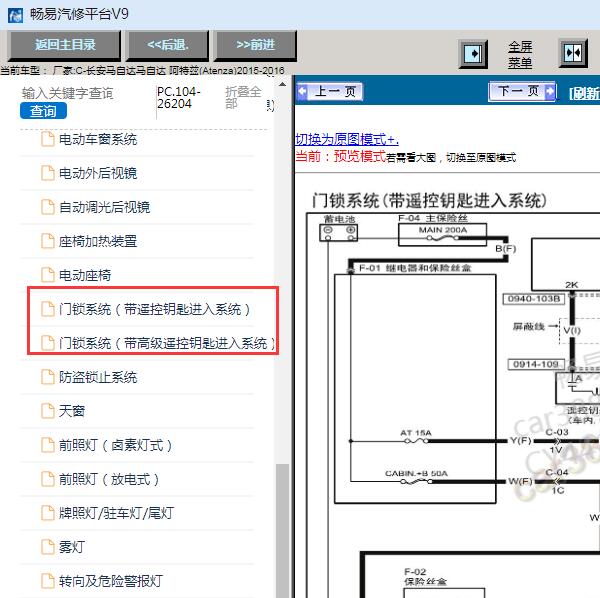The height and width of the screenshot is (598, 600).
Task: Click the blue 查询 button
Action: [x=43, y=111]
